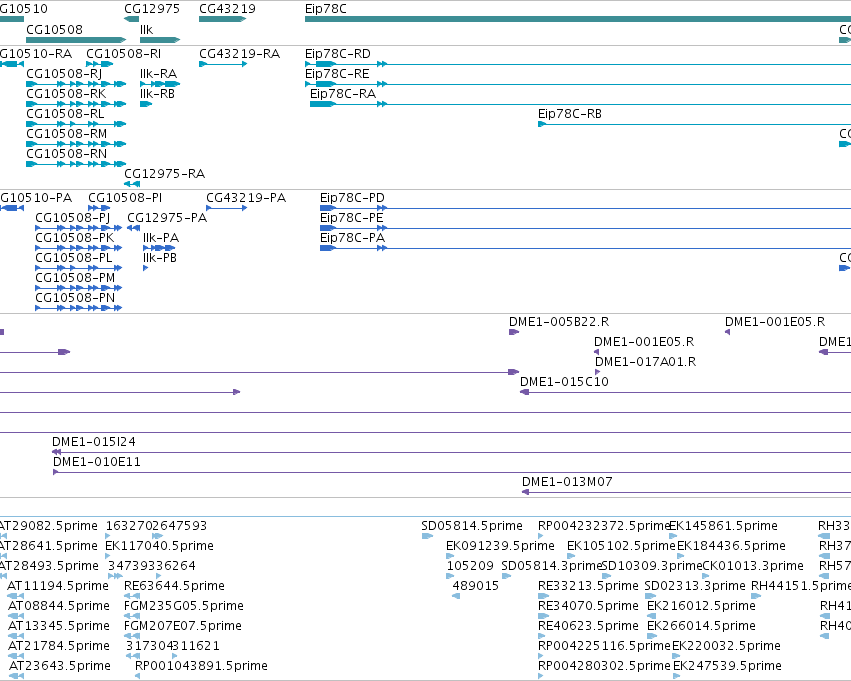Open the CG10508-RI transcript label
This screenshot has width=851, height=681.
(x=124, y=54)
